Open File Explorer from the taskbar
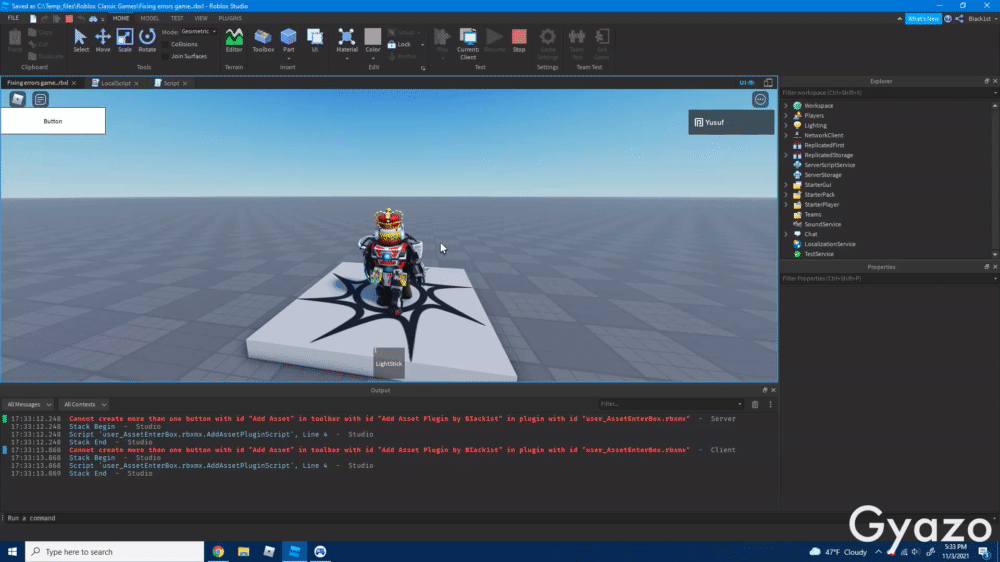 [244, 552]
